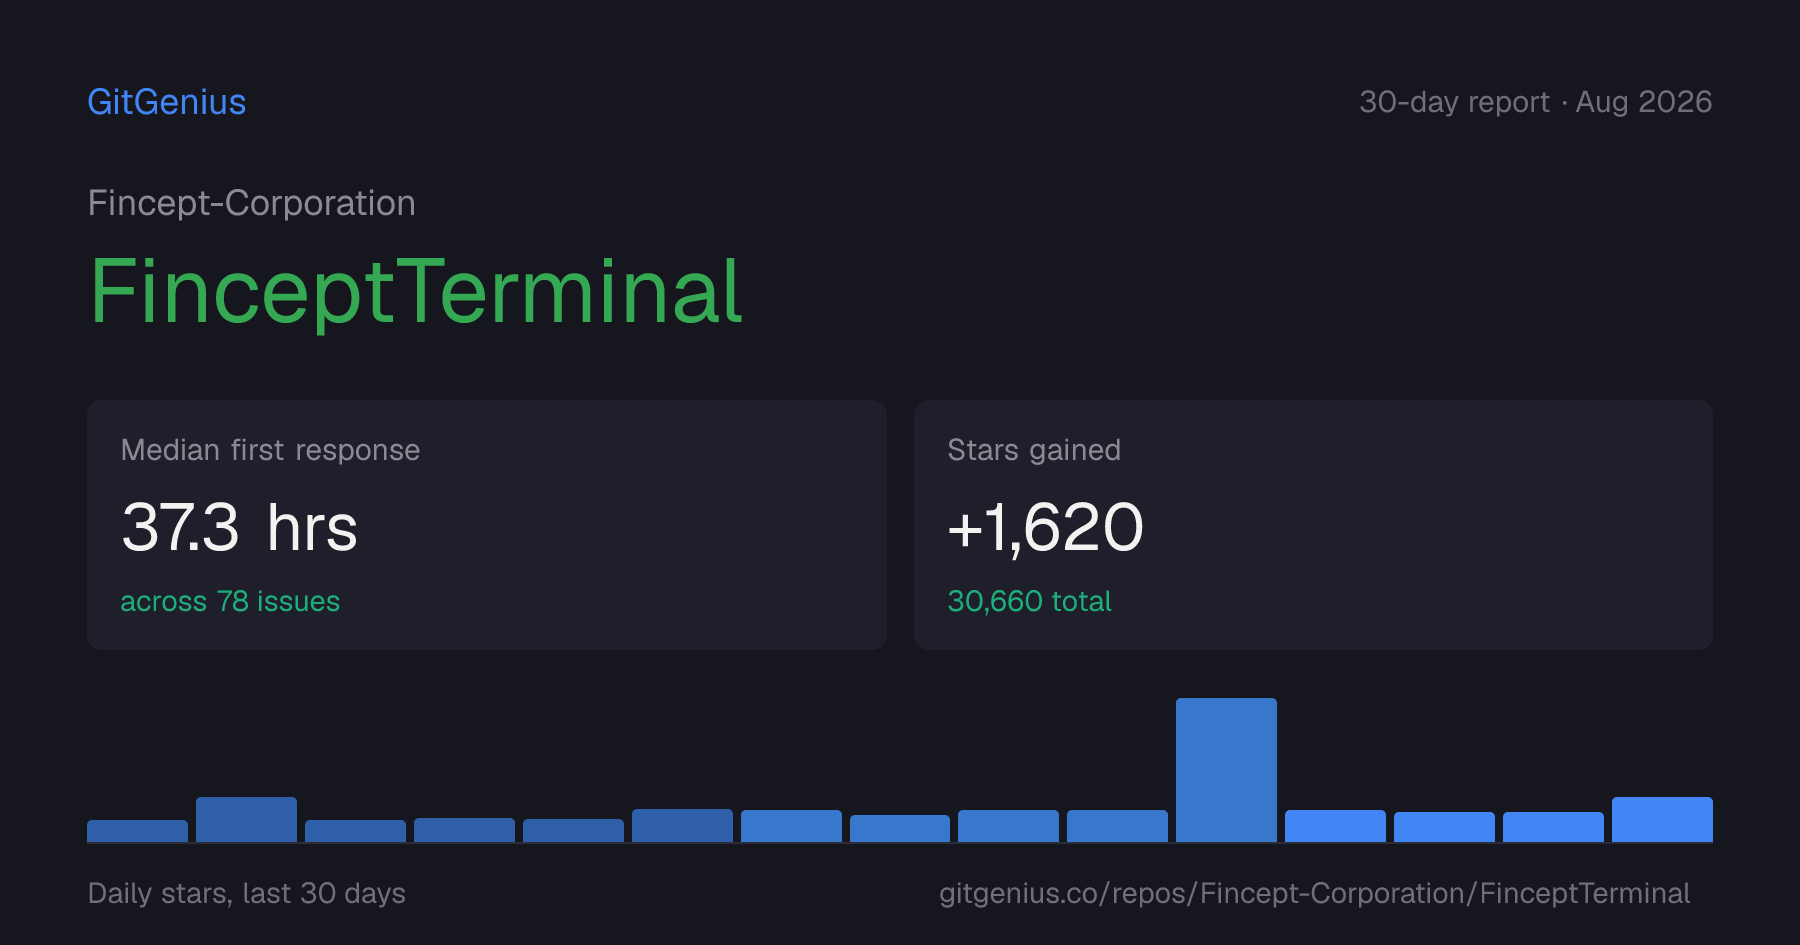Select the Daily stars, last 30 days caption
This screenshot has height=945, width=1800.
pyautogui.click(x=247, y=893)
